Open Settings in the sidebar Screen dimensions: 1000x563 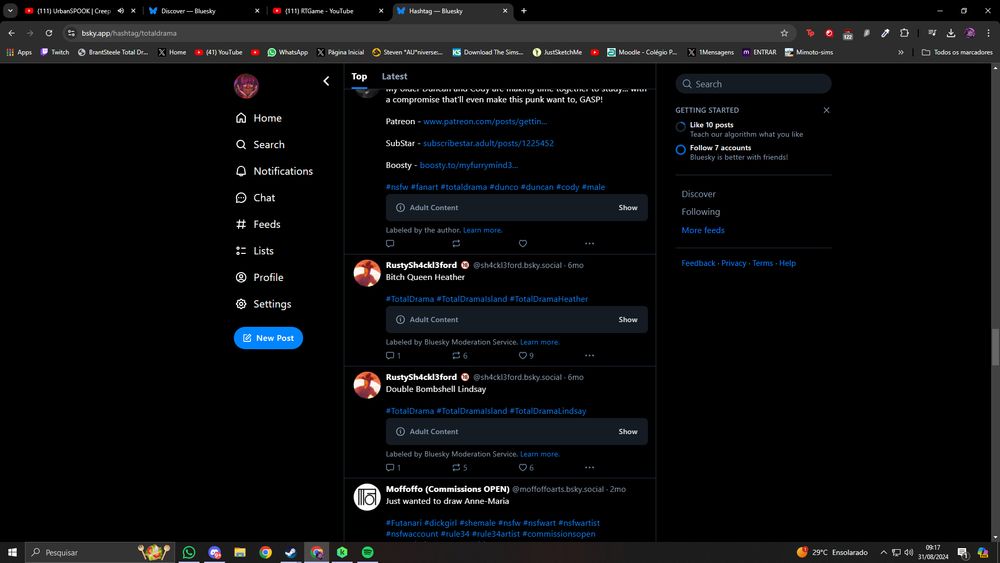(x=263, y=304)
